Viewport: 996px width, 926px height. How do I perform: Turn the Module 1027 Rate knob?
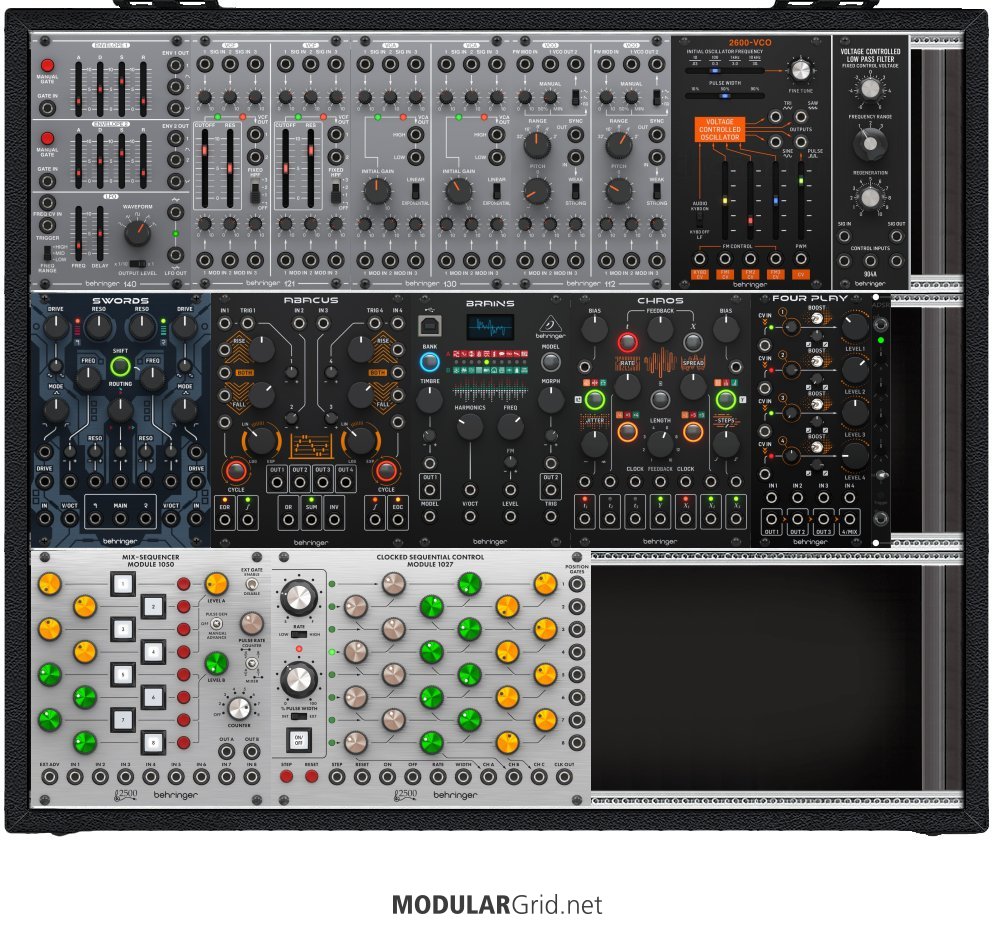[299, 598]
